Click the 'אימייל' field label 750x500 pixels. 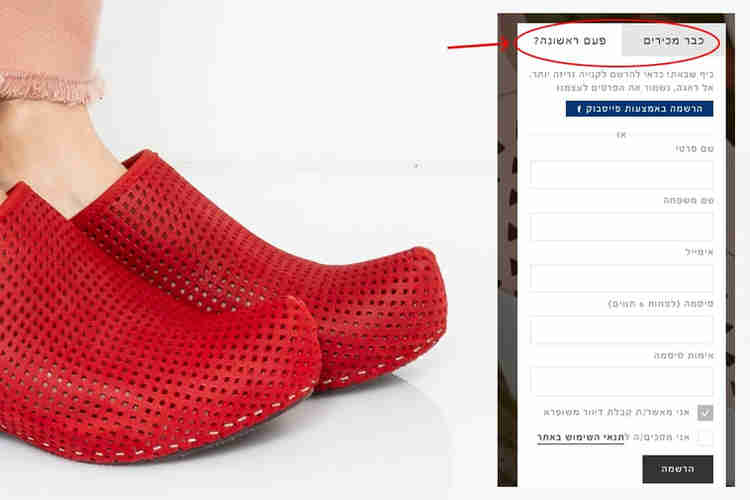(x=699, y=252)
